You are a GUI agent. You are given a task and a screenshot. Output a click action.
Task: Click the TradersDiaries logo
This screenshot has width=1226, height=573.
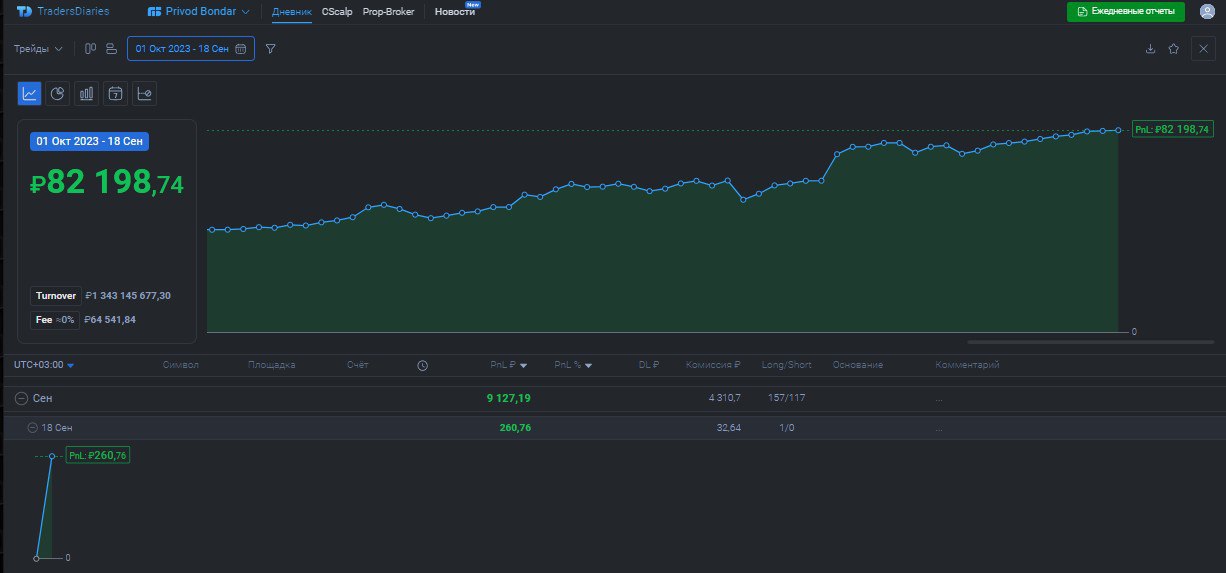[x=63, y=12]
